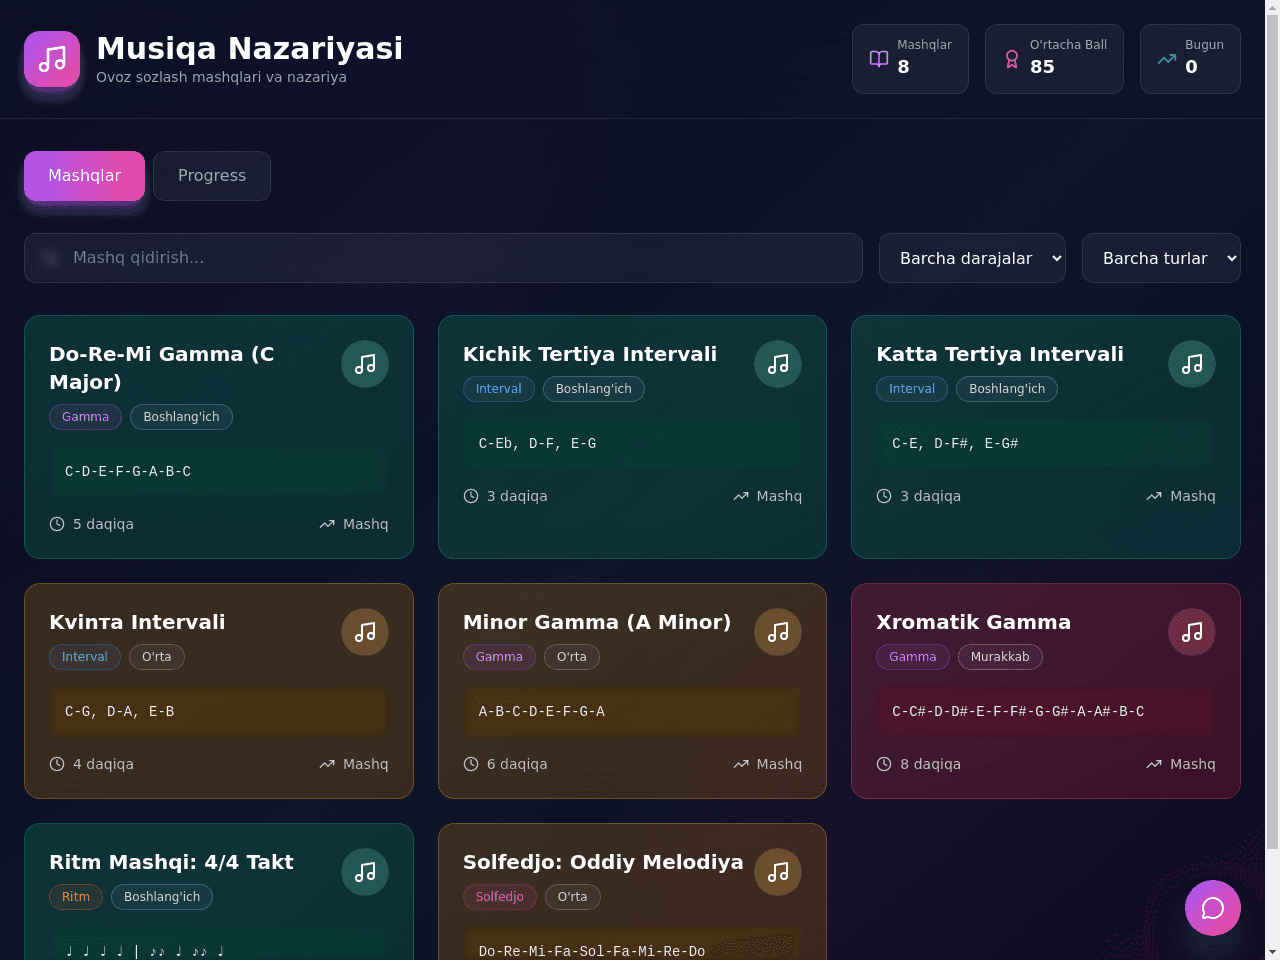
Task: Click music note icon on Xromatik Gamma card
Action: (x=1192, y=632)
